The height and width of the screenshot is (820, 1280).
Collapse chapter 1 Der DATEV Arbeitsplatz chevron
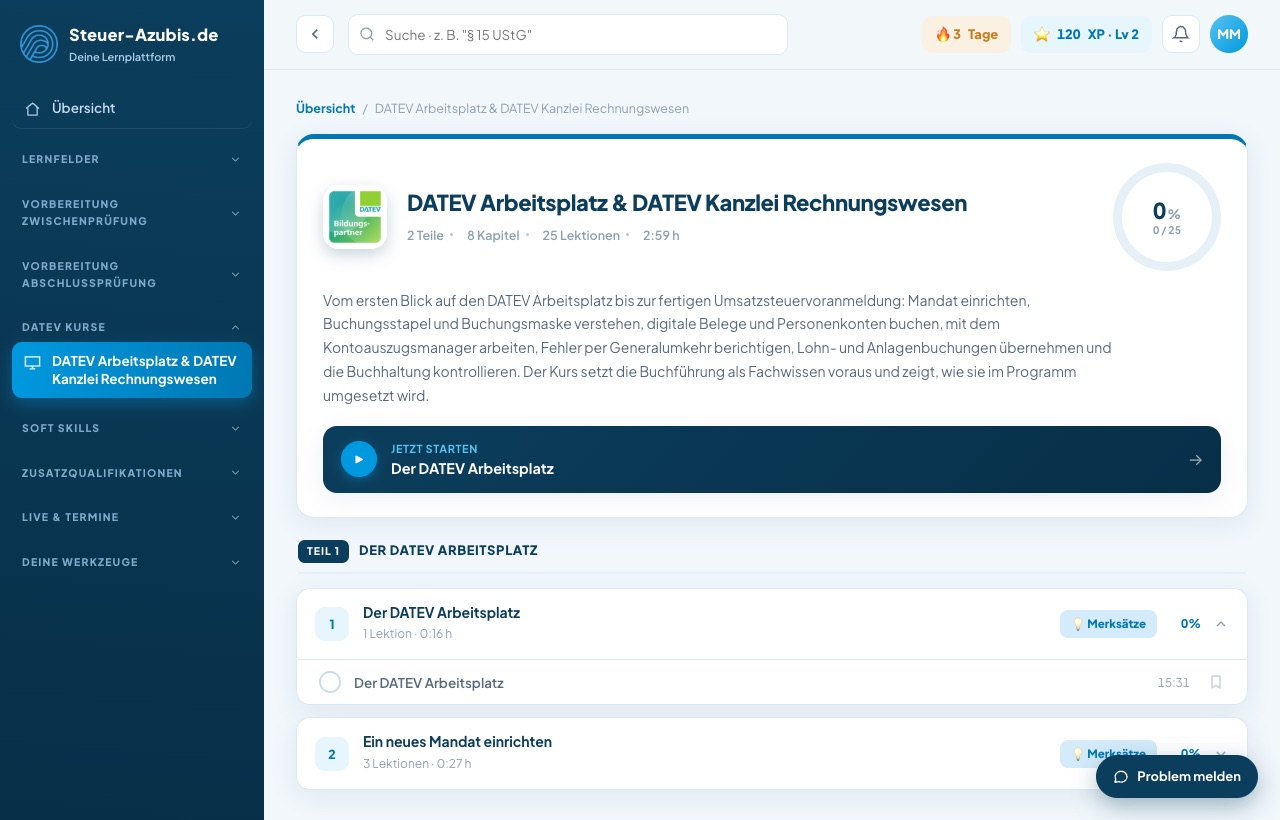point(1220,624)
